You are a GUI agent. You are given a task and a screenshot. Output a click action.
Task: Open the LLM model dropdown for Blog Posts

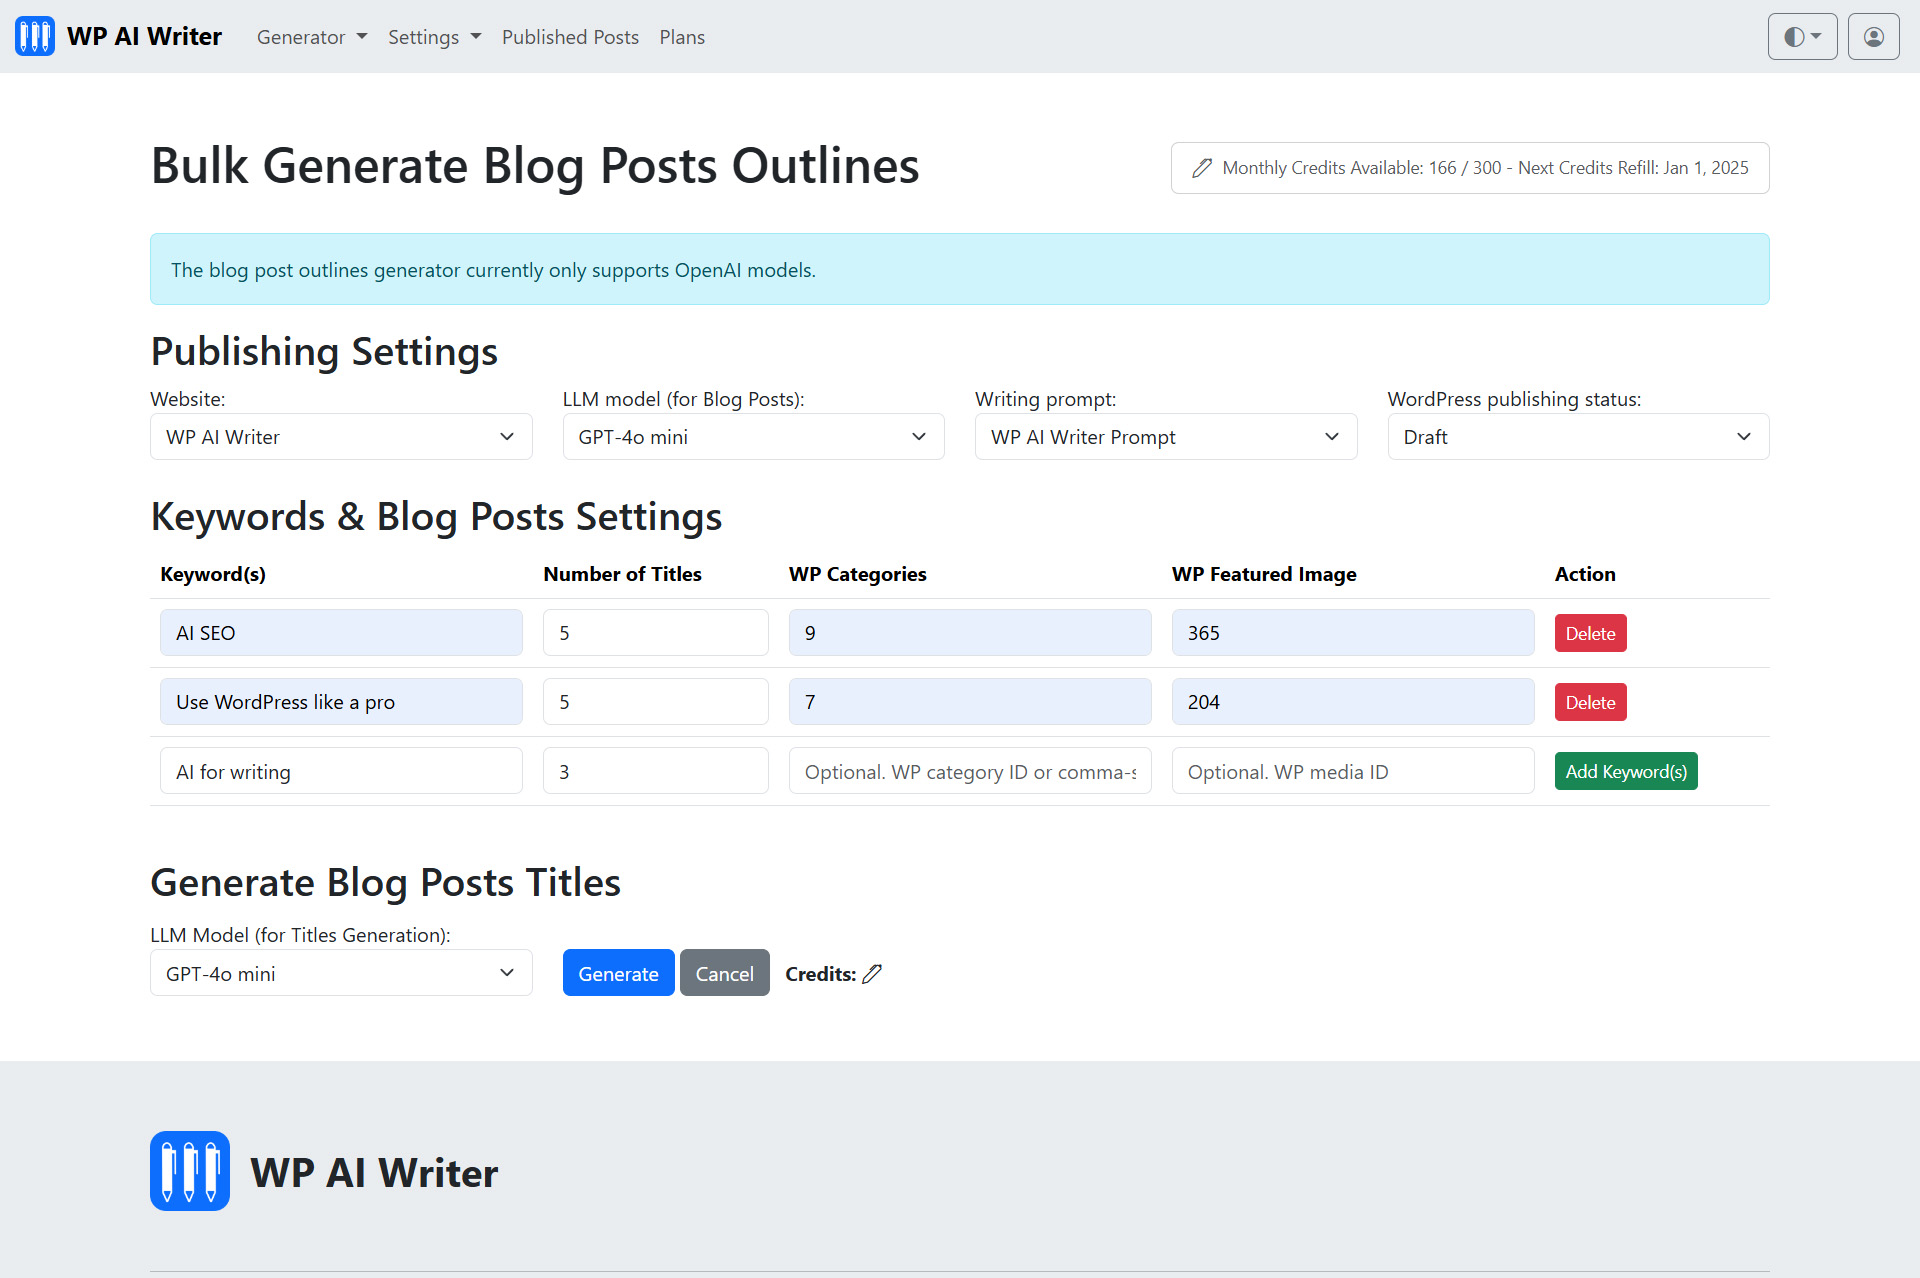tap(753, 436)
